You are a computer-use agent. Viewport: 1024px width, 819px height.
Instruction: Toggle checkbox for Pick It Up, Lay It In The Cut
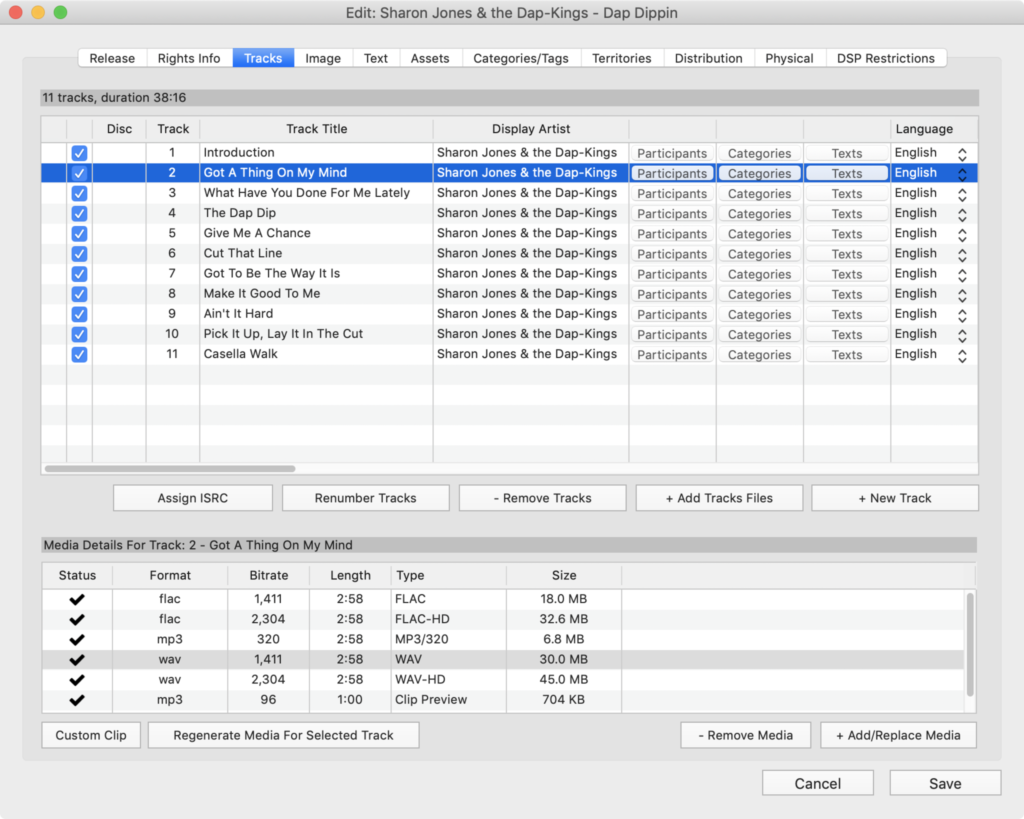pos(79,334)
